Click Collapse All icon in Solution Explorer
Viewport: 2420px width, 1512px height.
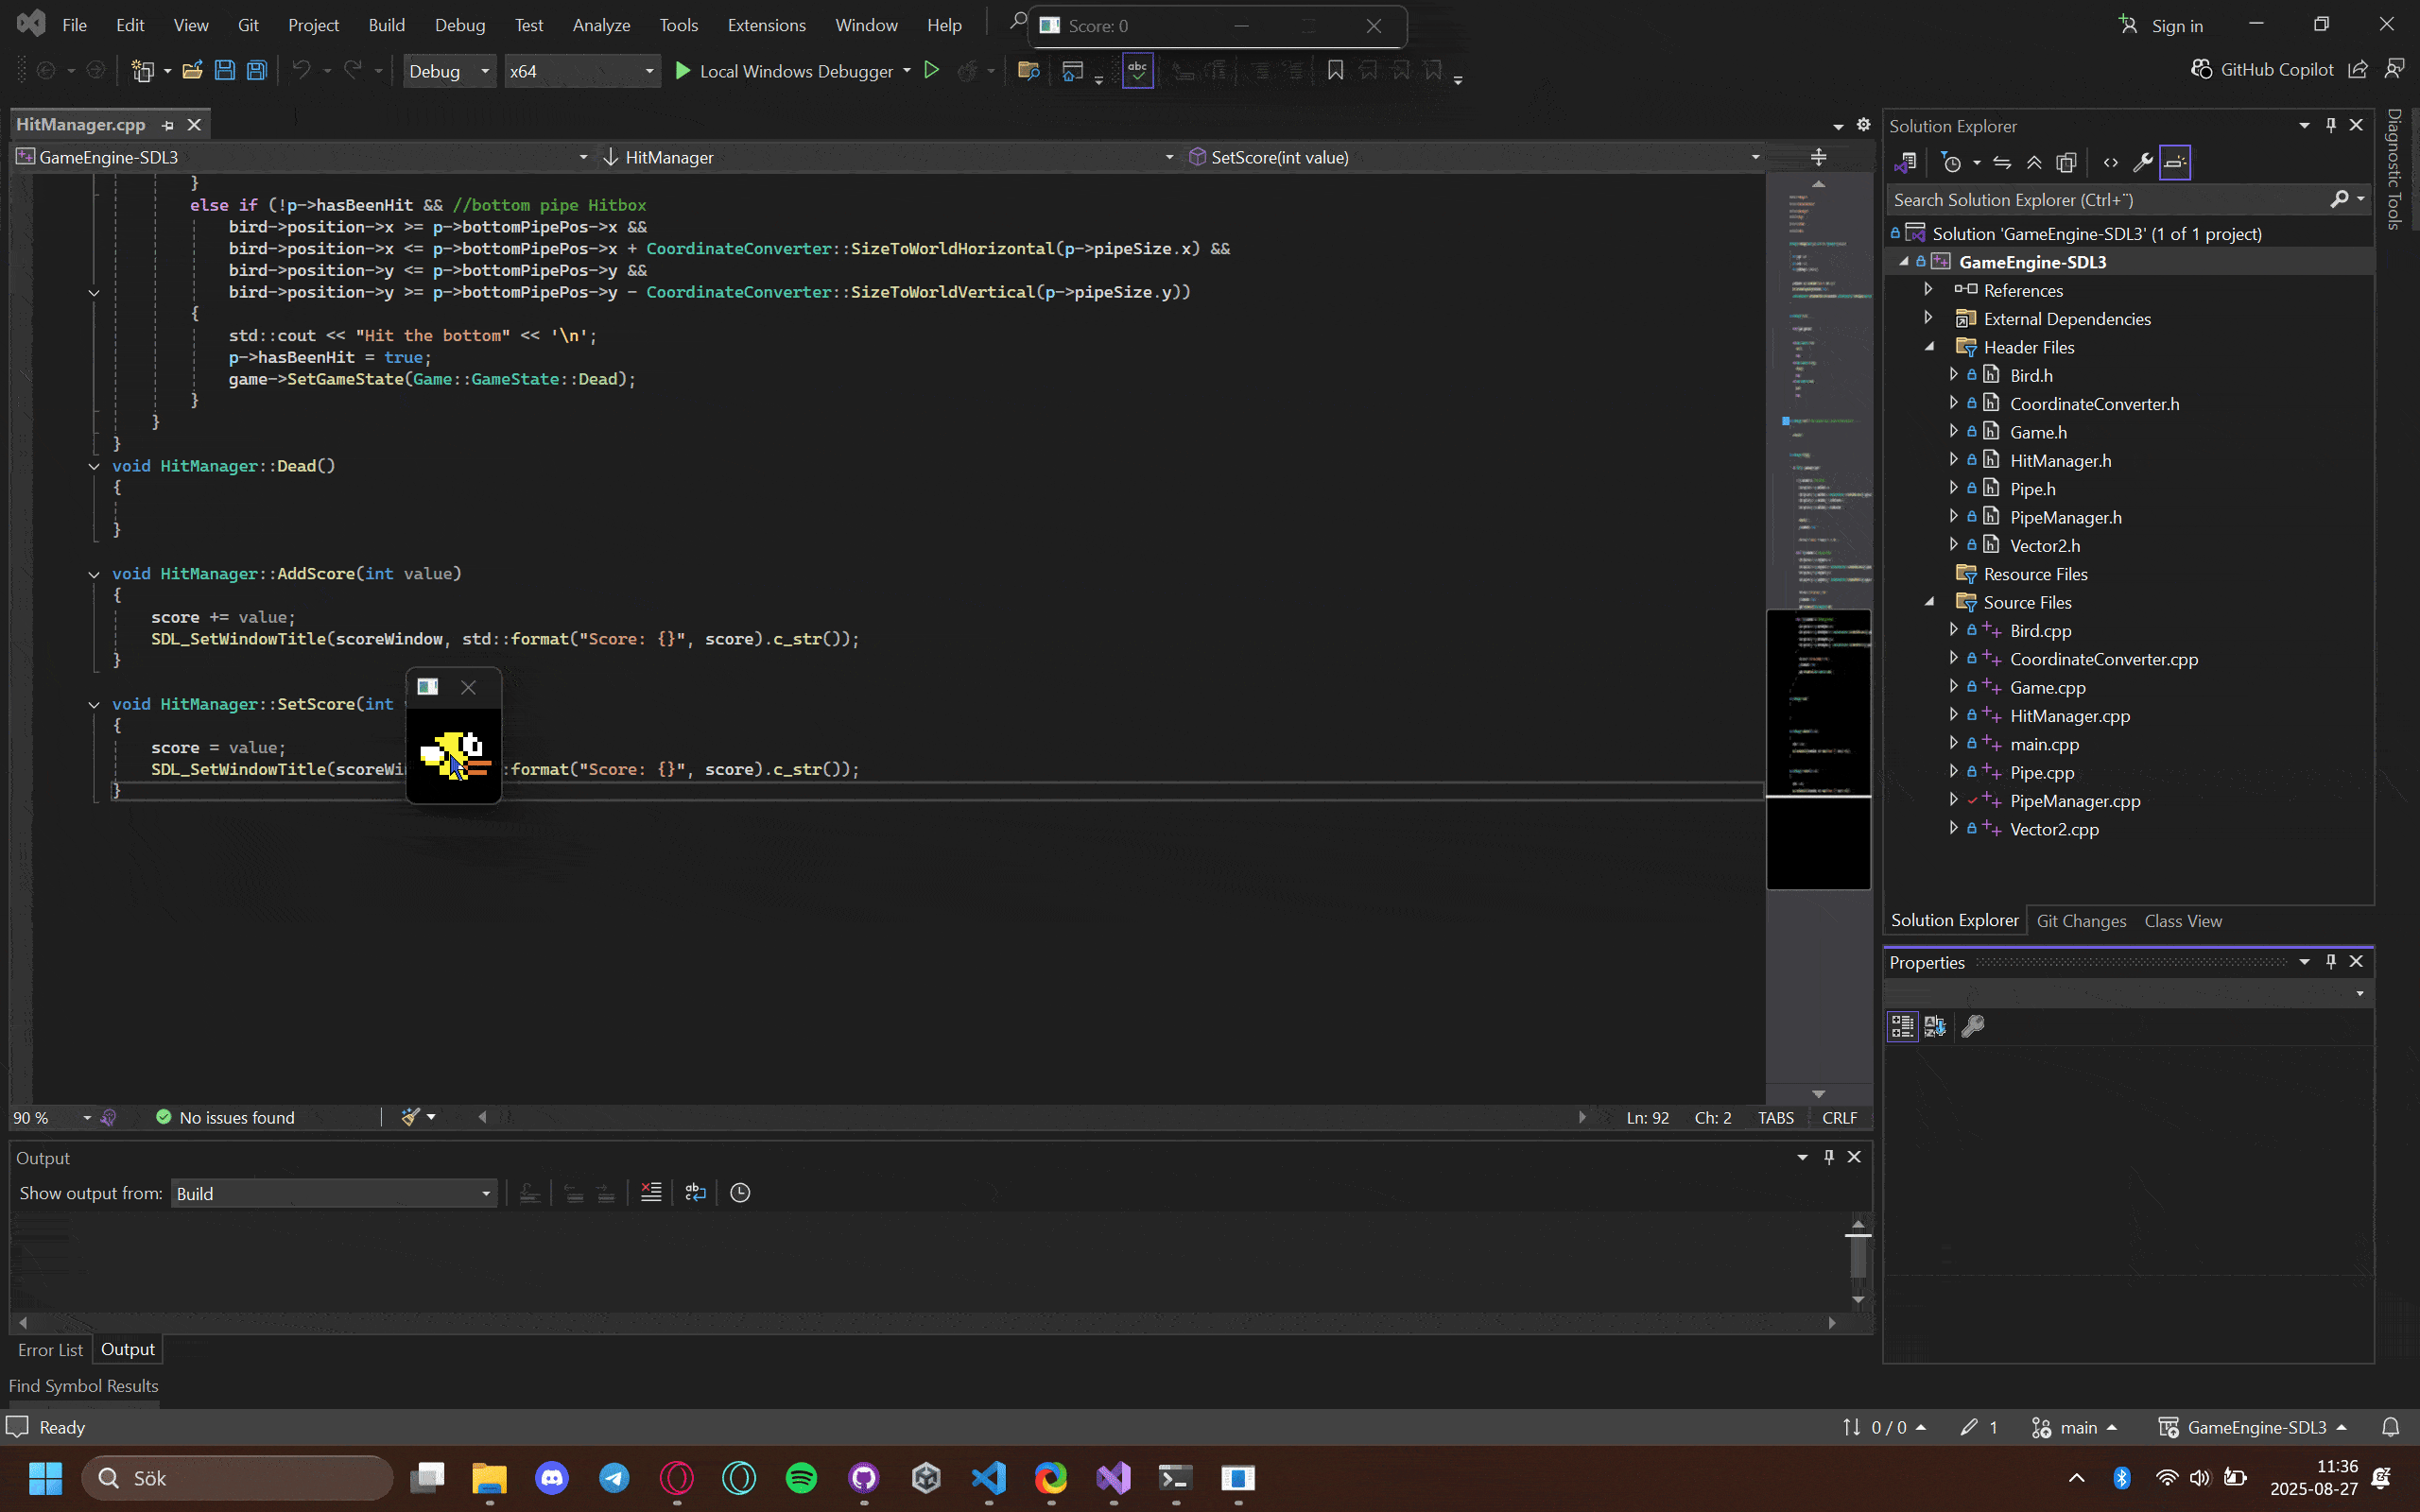tap(2034, 162)
